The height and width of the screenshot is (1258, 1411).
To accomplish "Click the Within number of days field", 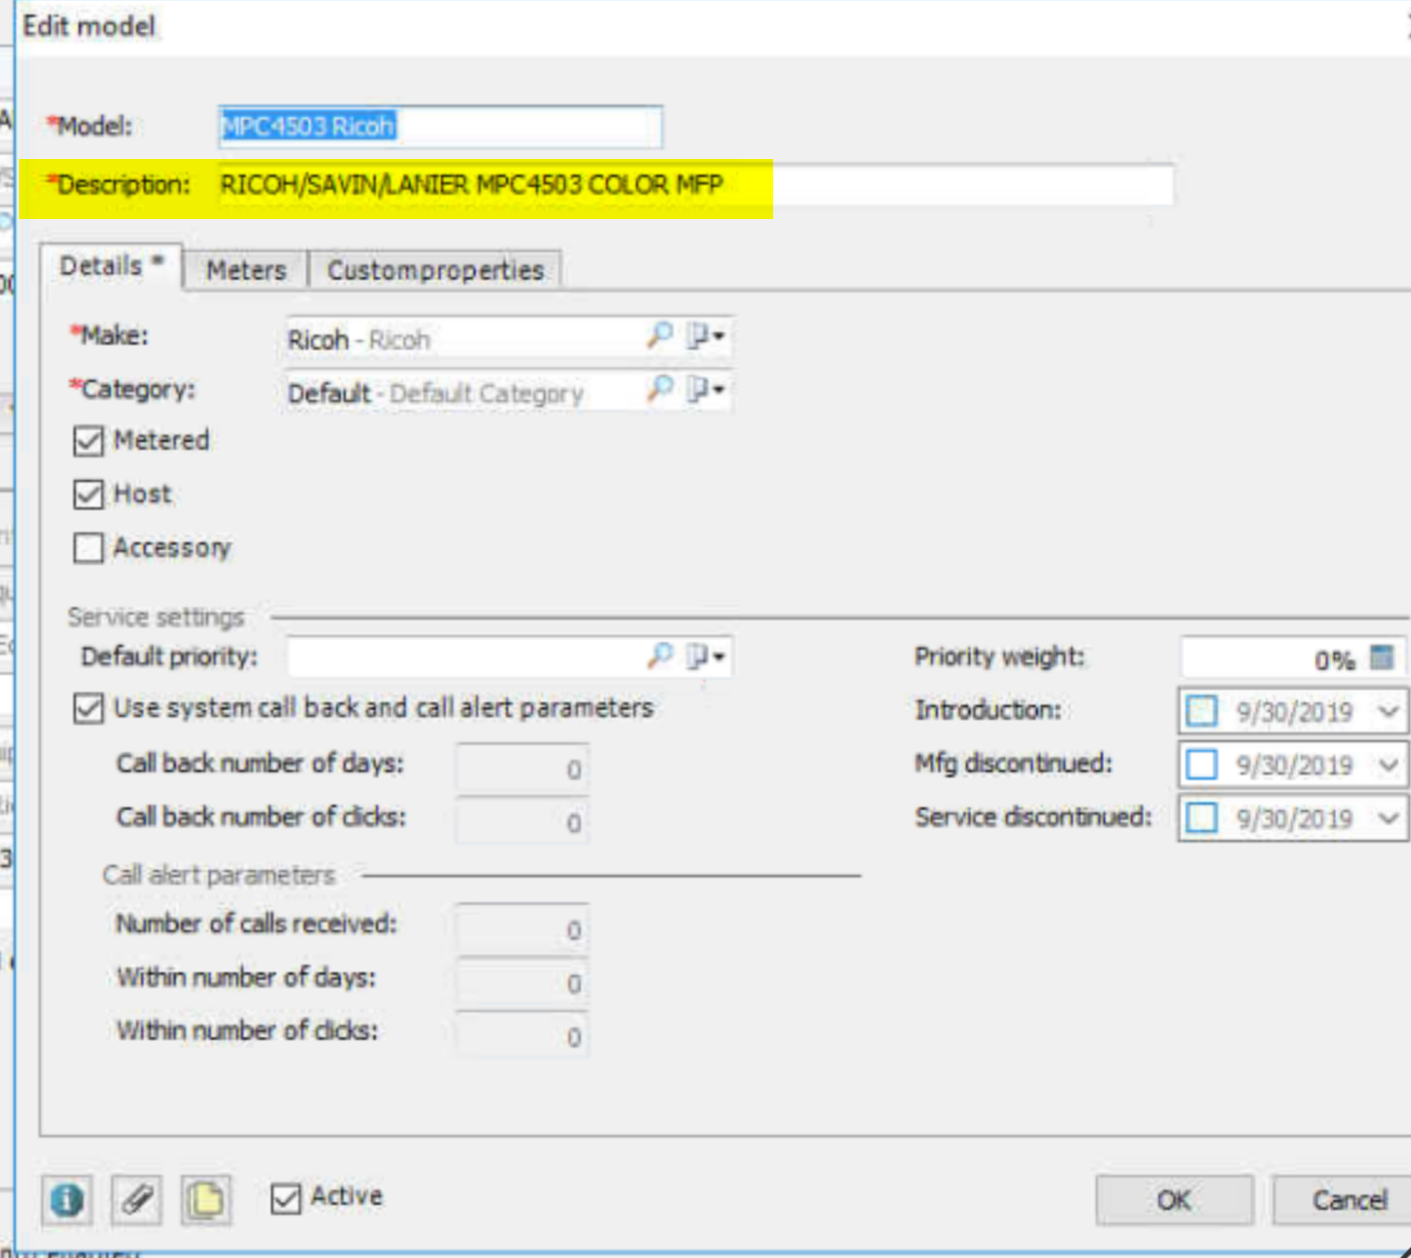I will (521, 983).
